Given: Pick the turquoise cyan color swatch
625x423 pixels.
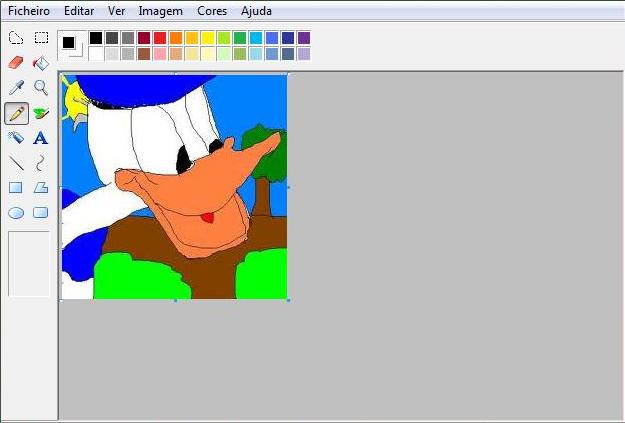Looking at the screenshot, I should tap(256, 38).
